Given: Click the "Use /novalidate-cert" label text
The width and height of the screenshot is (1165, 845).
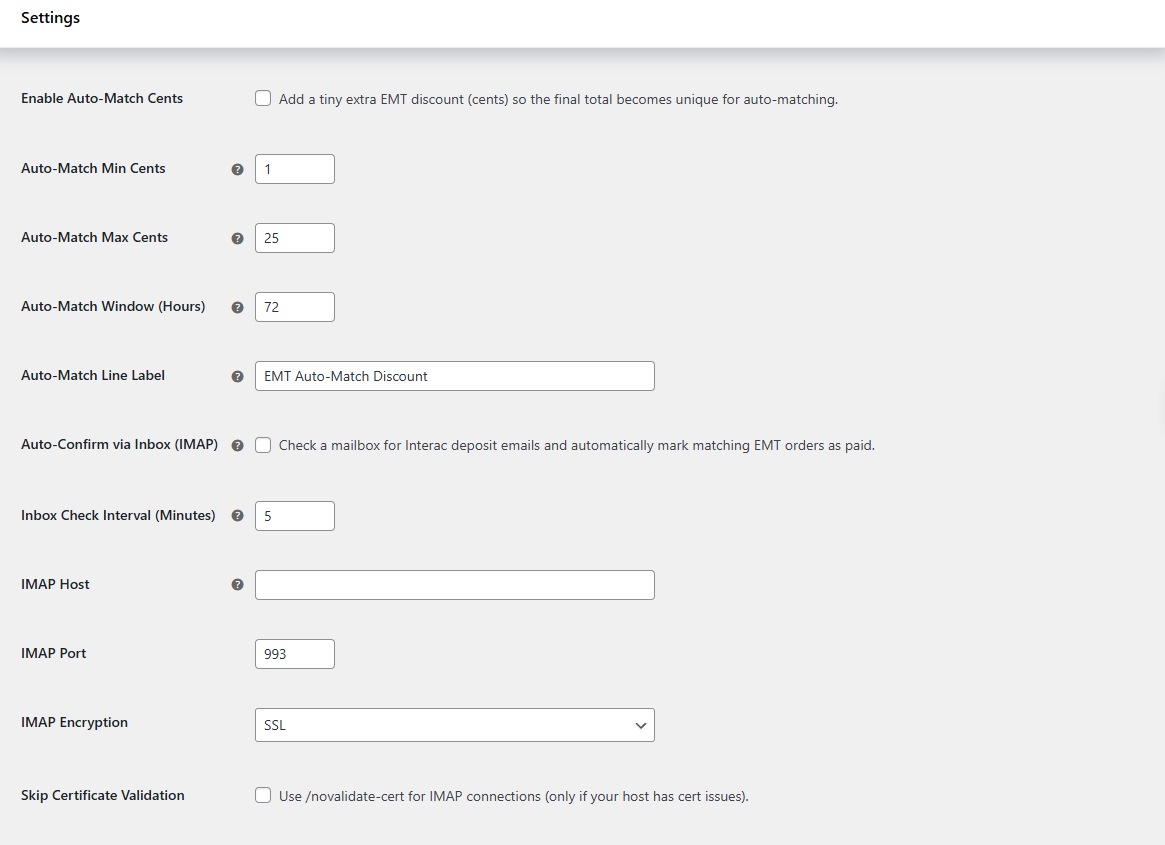Looking at the screenshot, I should point(514,797).
